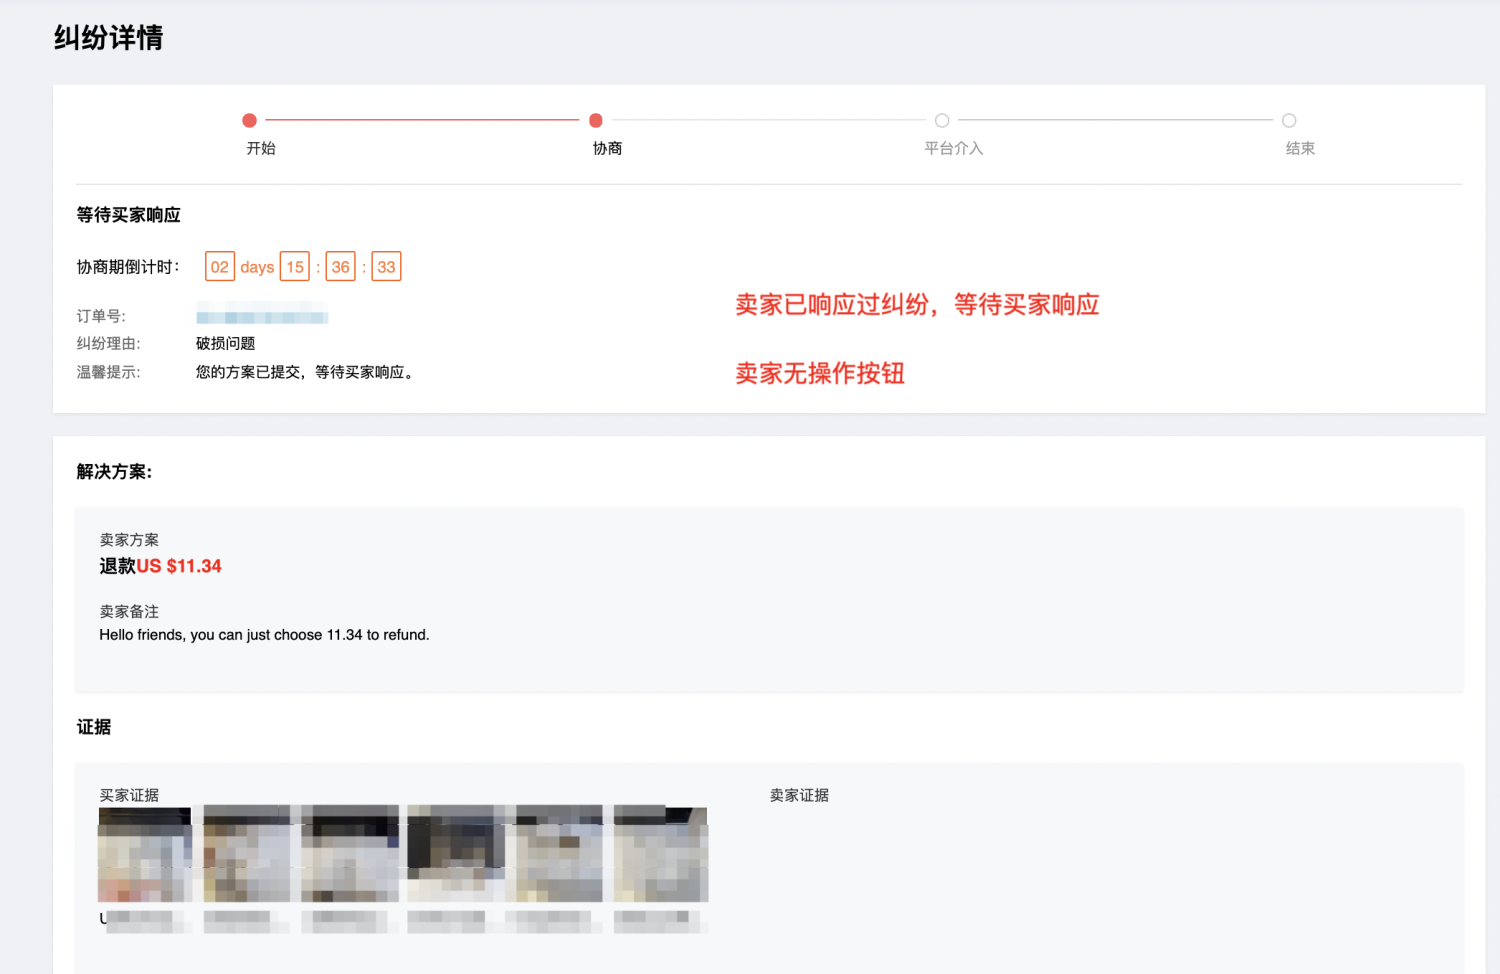1500x974 pixels.
Task: Click the countdown hours box showing 15
Action: tap(295, 267)
